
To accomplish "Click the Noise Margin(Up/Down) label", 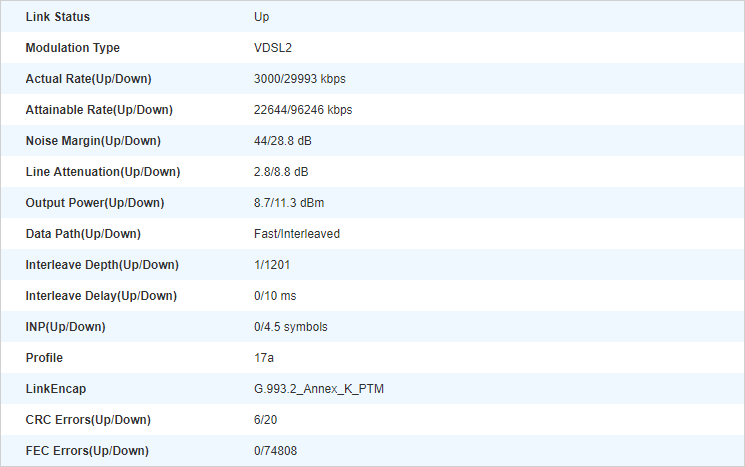I will tap(93, 141).
